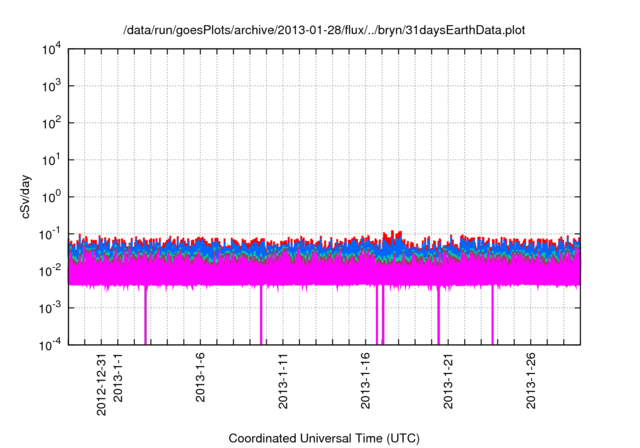Image resolution: width=640 pixels, height=448 pixels.
Task: Click the 10^3 y-axis tick label
Action: (x=52, y=86)
